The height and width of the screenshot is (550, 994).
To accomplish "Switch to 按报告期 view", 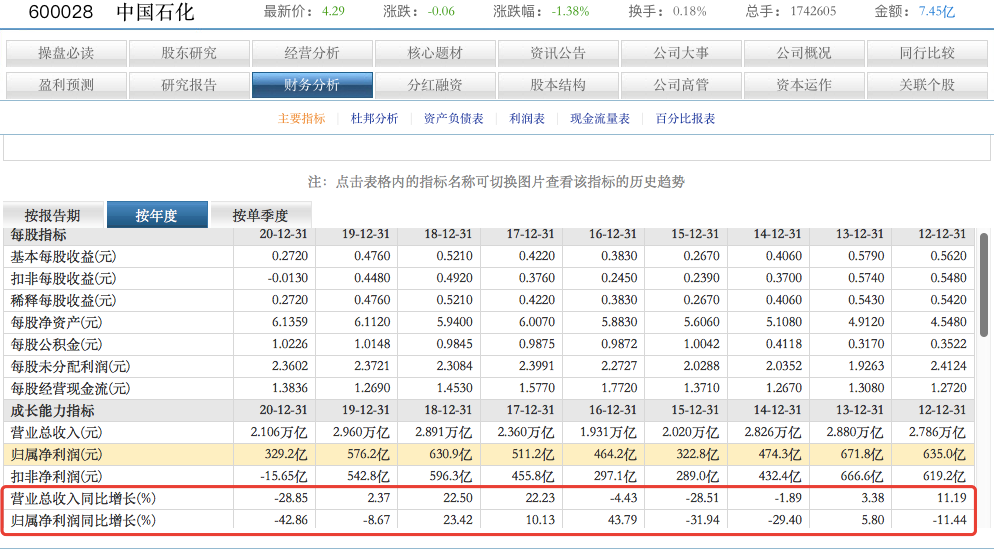I will click(53, 215).
